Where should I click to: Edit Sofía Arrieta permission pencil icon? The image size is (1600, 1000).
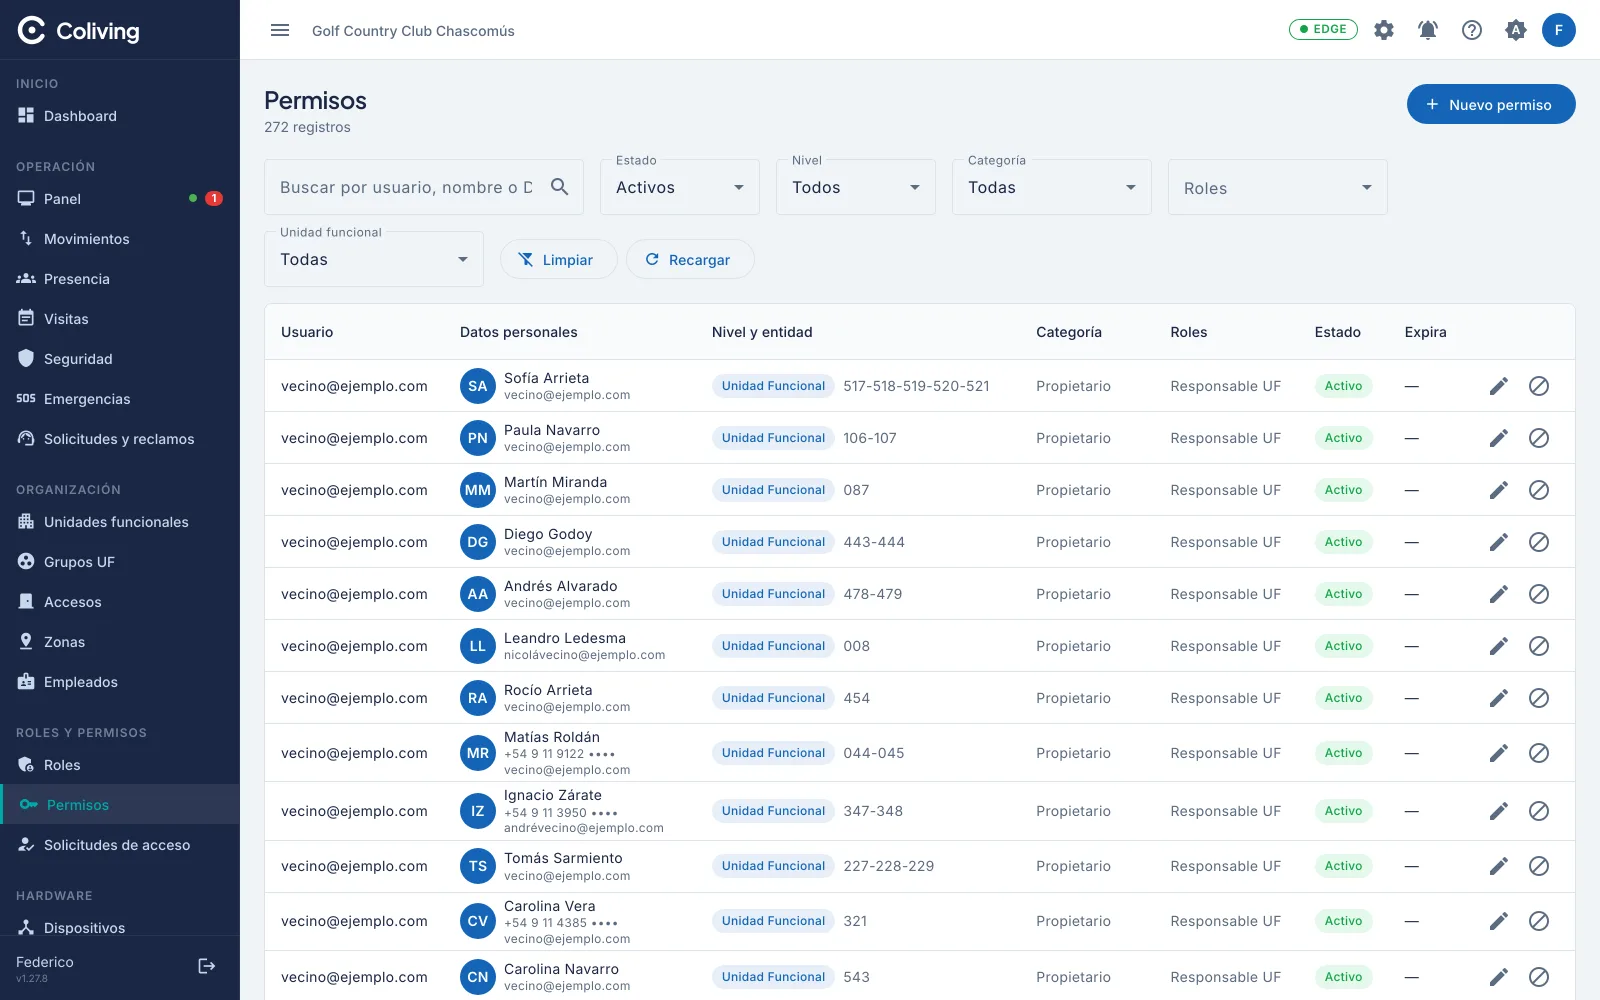click(x=1498, y=386)
